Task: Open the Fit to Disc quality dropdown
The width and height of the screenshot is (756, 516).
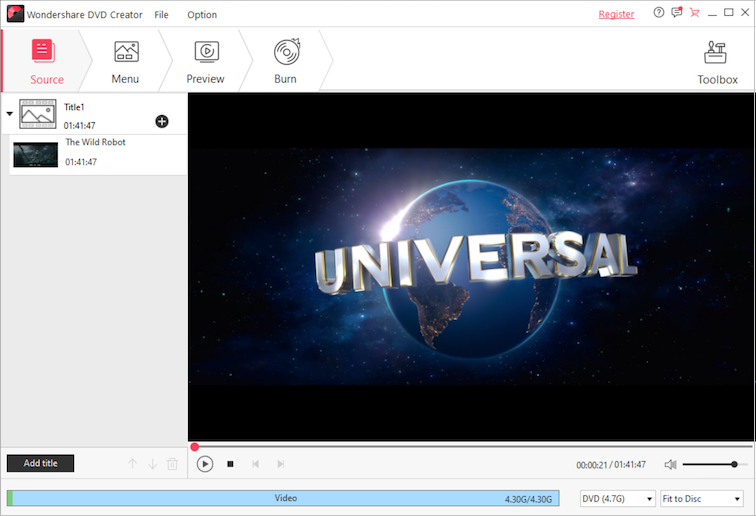Action: pos(702,499)
